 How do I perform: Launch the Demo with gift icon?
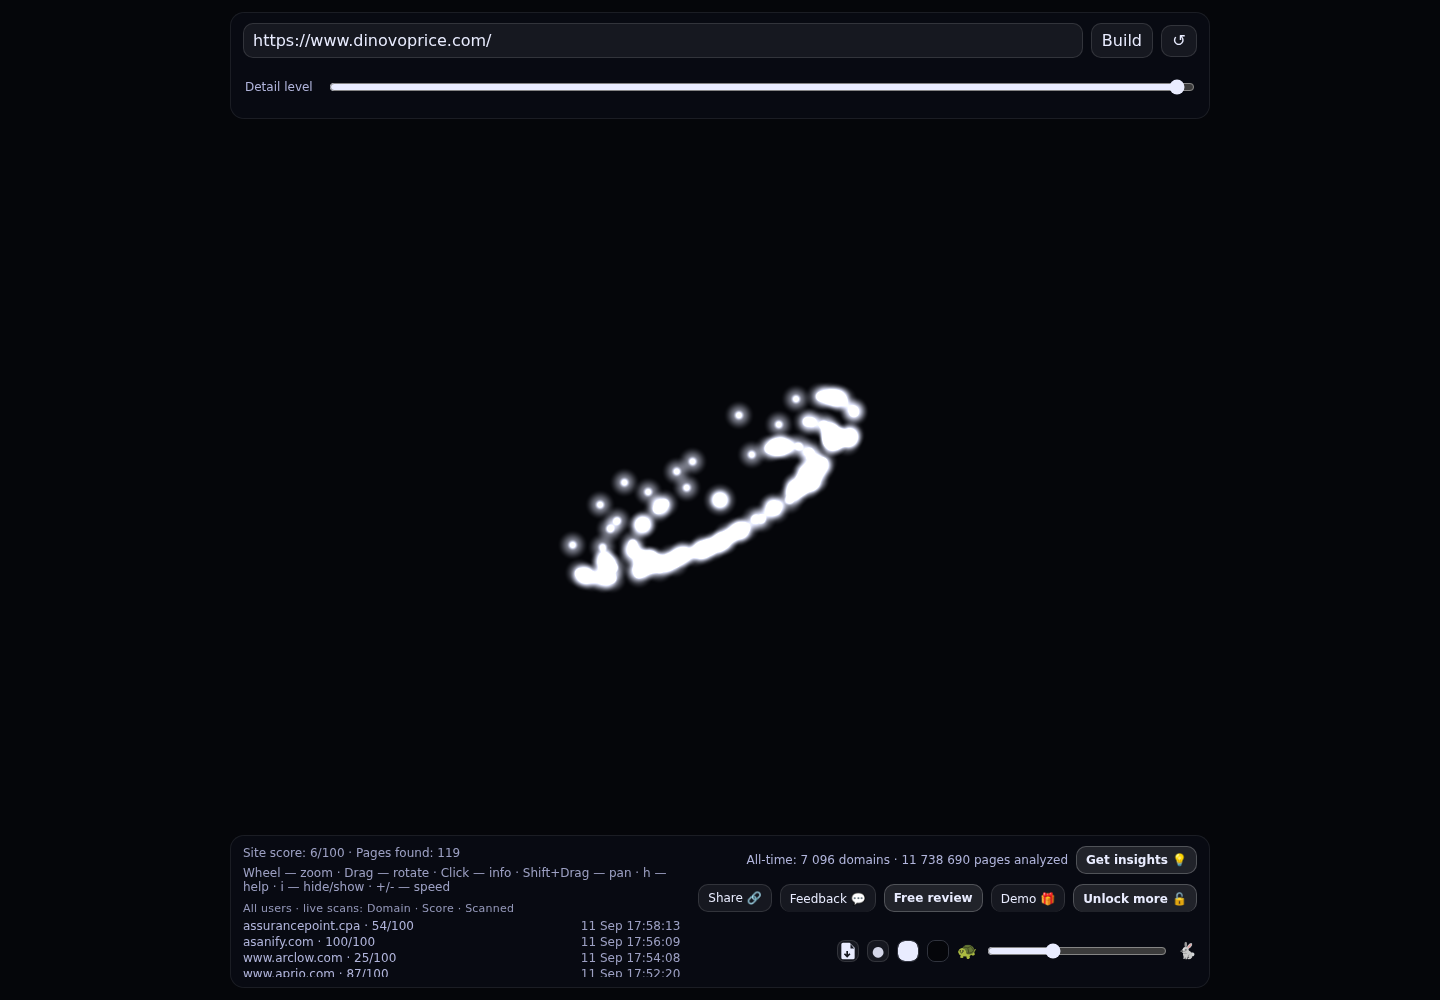point(1028,898)
